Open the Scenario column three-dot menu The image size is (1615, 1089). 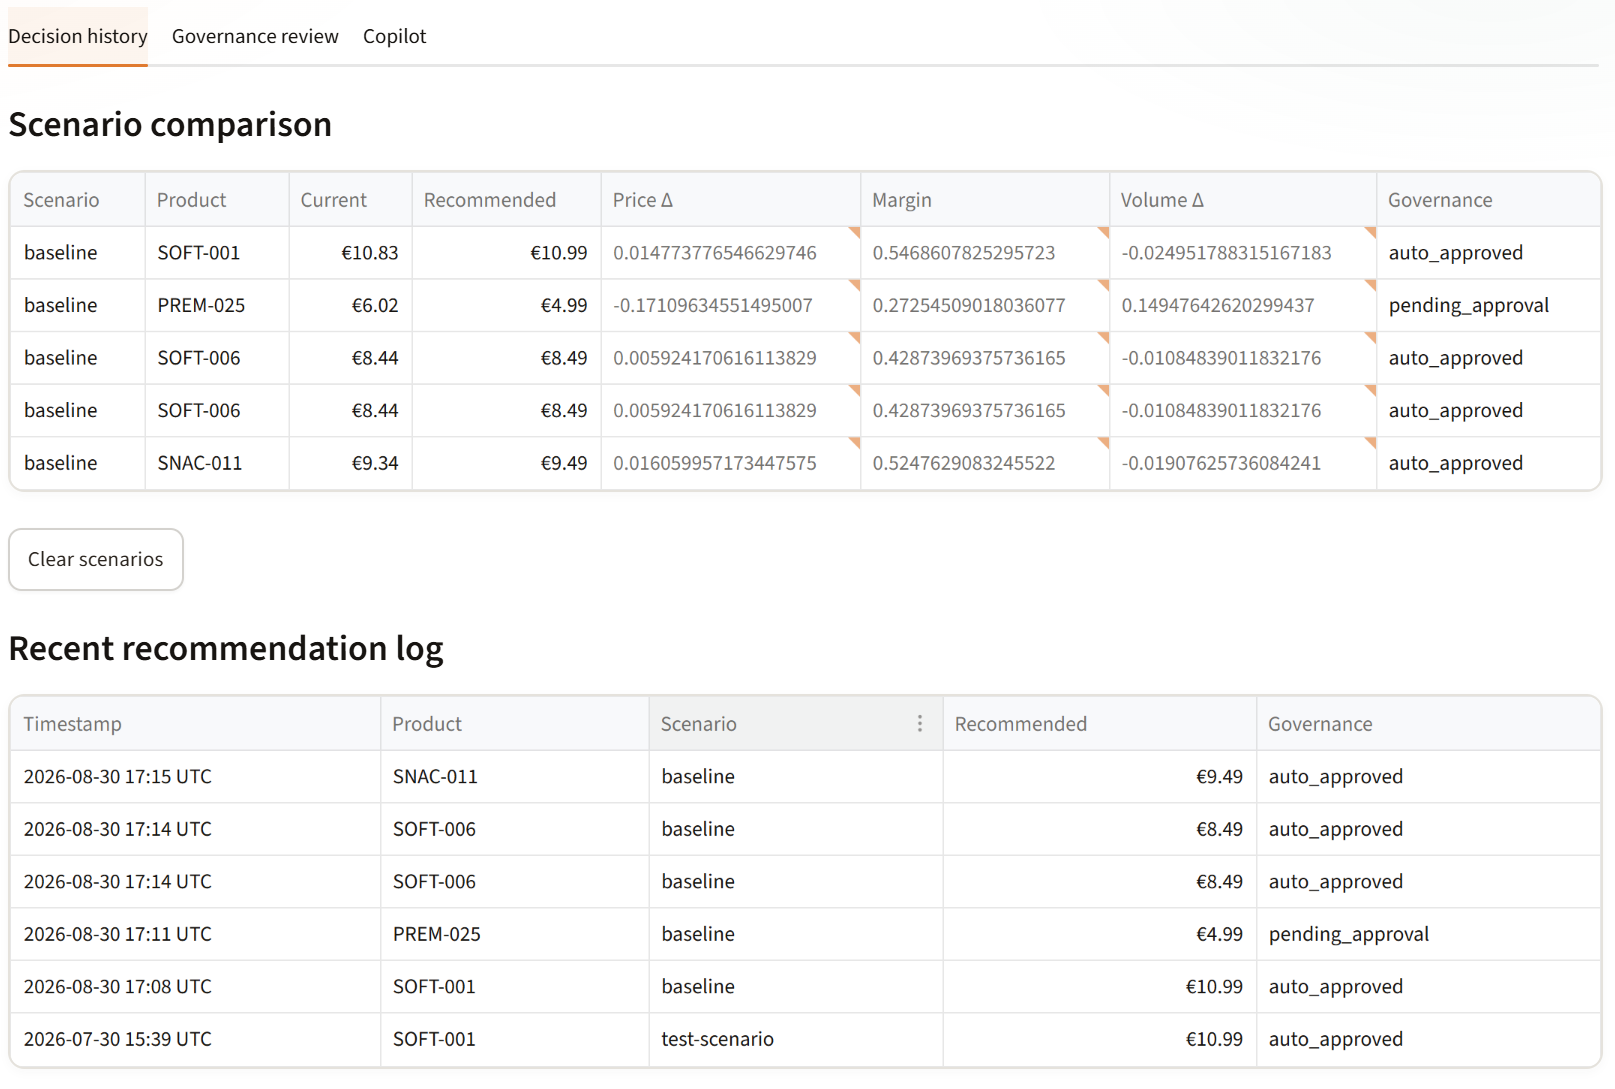click(919, 723)
